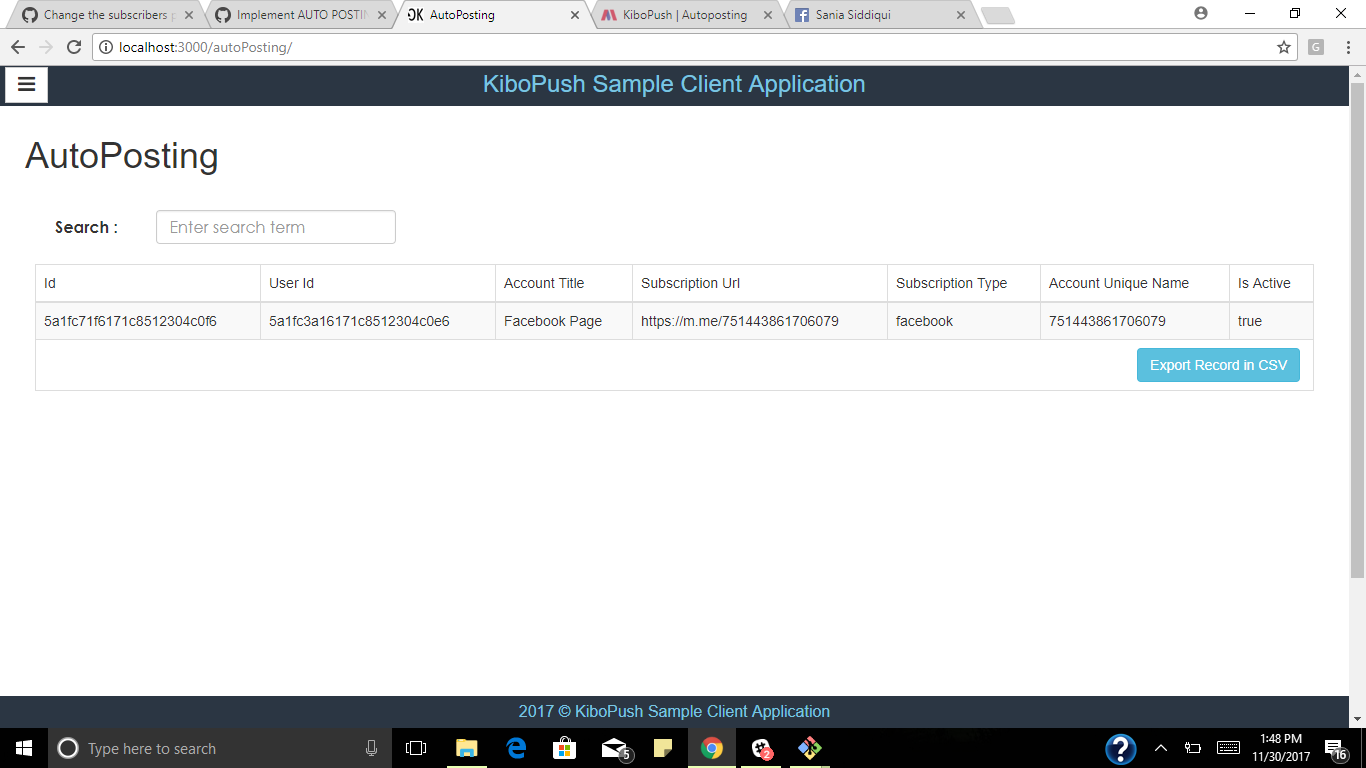The width and height of the screenshot is (1366, 768).
Task: Click the 'Subscription Url' column header
Action: coord(760,283)
